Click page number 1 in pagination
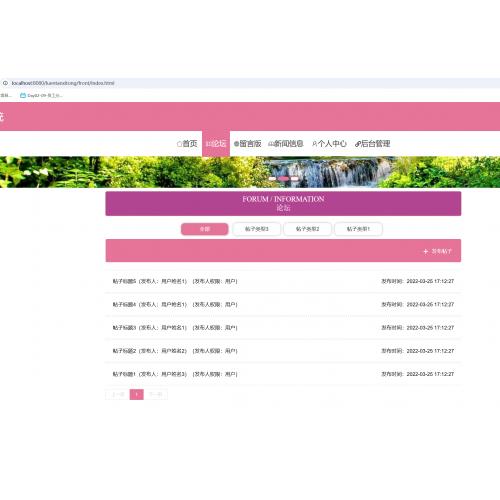The width and height of the screenshot is (500, 500). point(137,394)
